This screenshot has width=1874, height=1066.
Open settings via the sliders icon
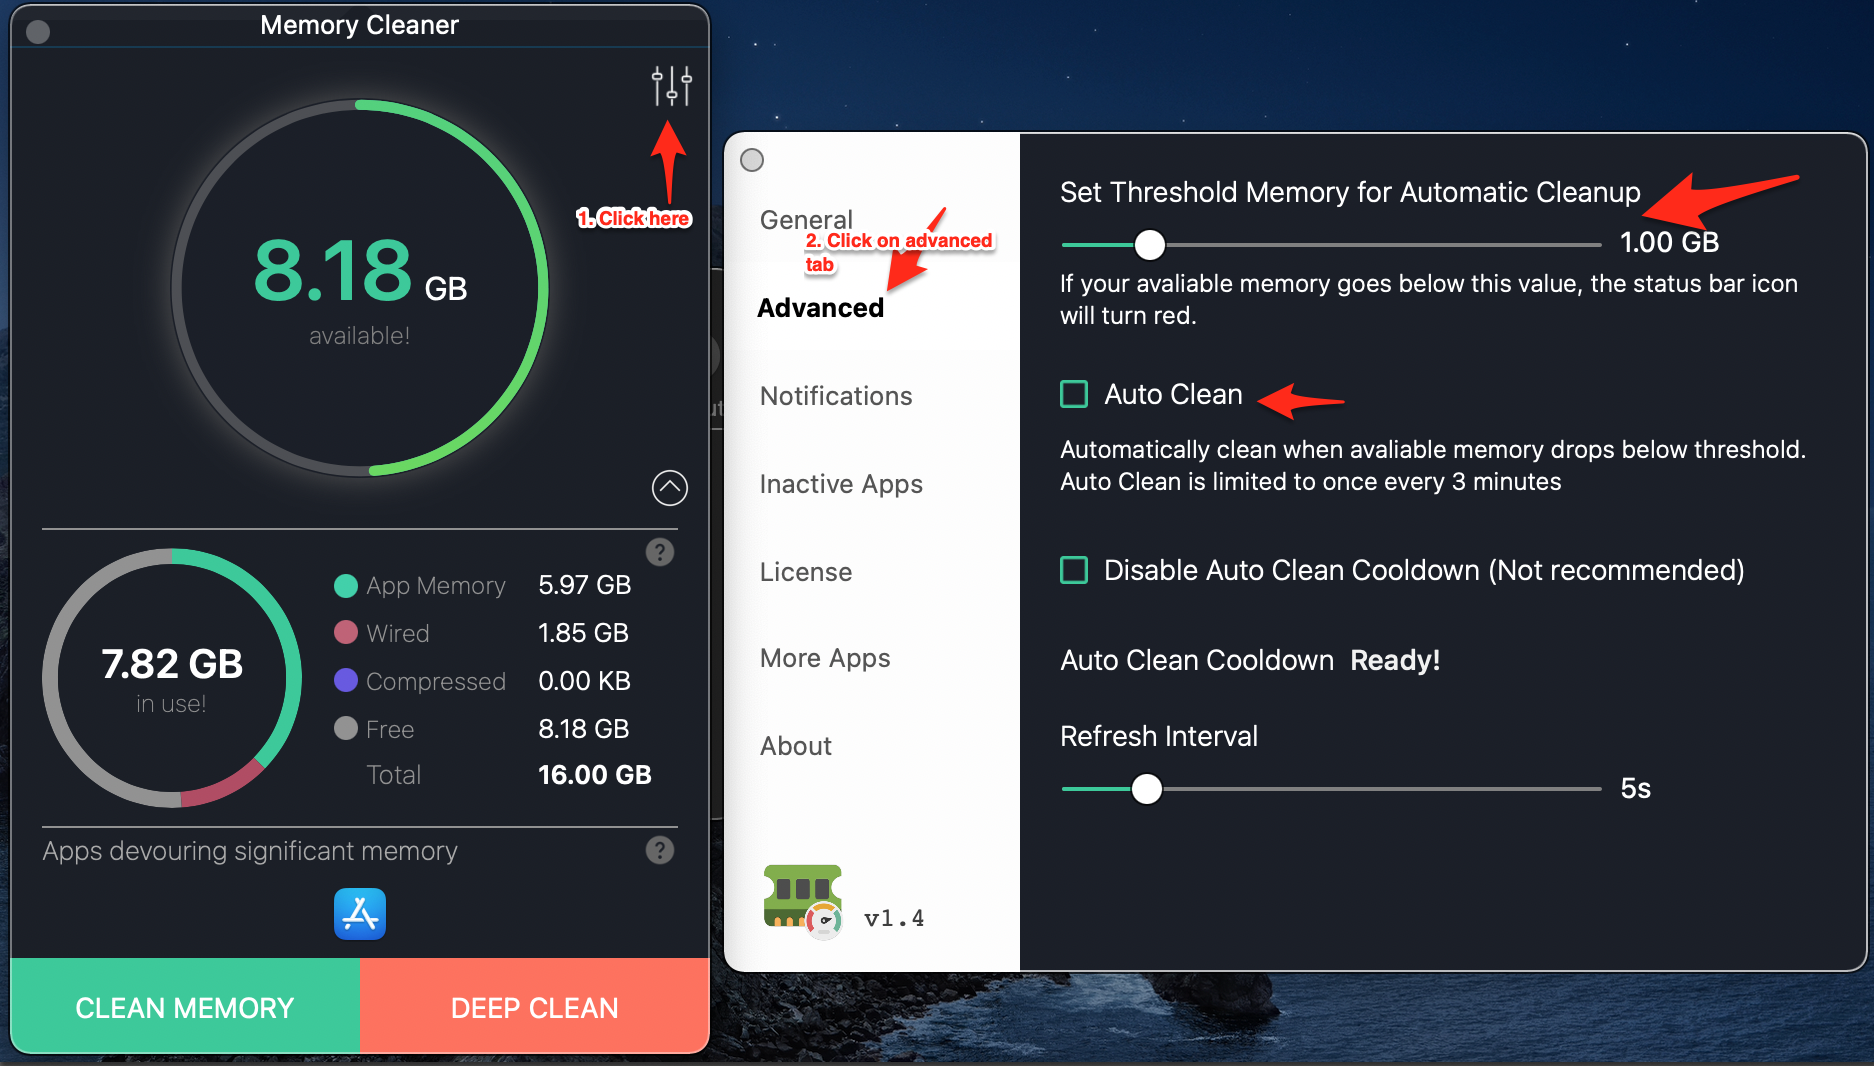671,86
